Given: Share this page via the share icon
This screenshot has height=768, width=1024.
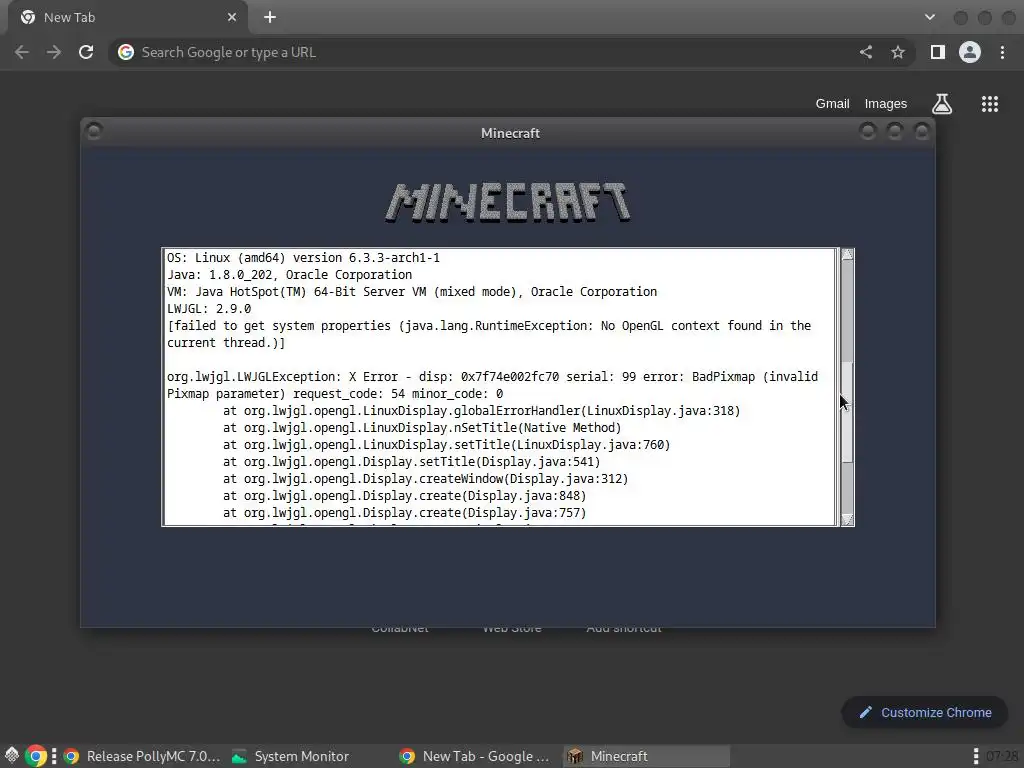Looking at the screenshot, I should [x=866, y=52].
